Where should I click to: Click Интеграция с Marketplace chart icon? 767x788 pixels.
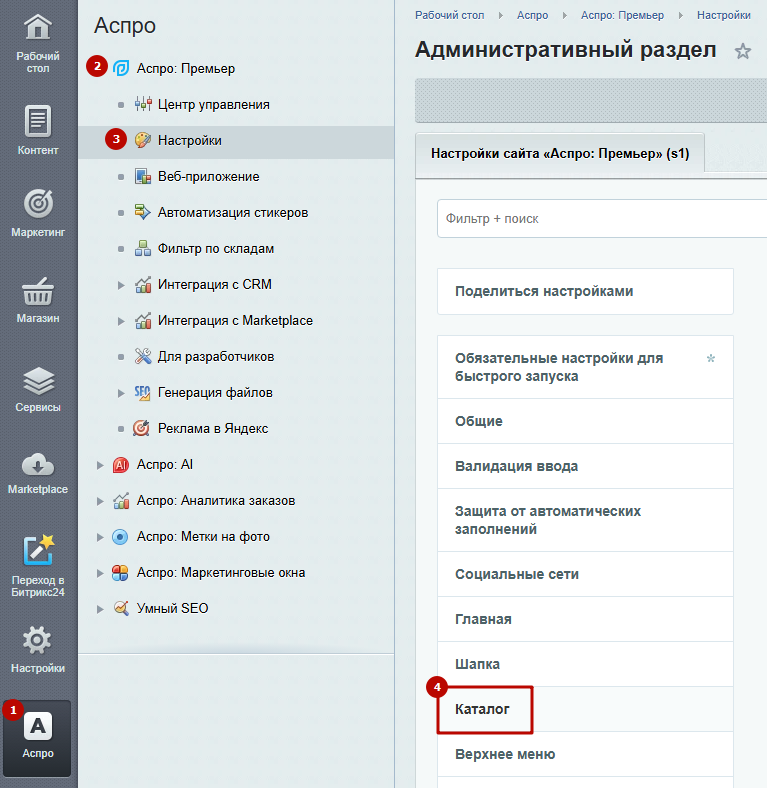click(143, 320)
